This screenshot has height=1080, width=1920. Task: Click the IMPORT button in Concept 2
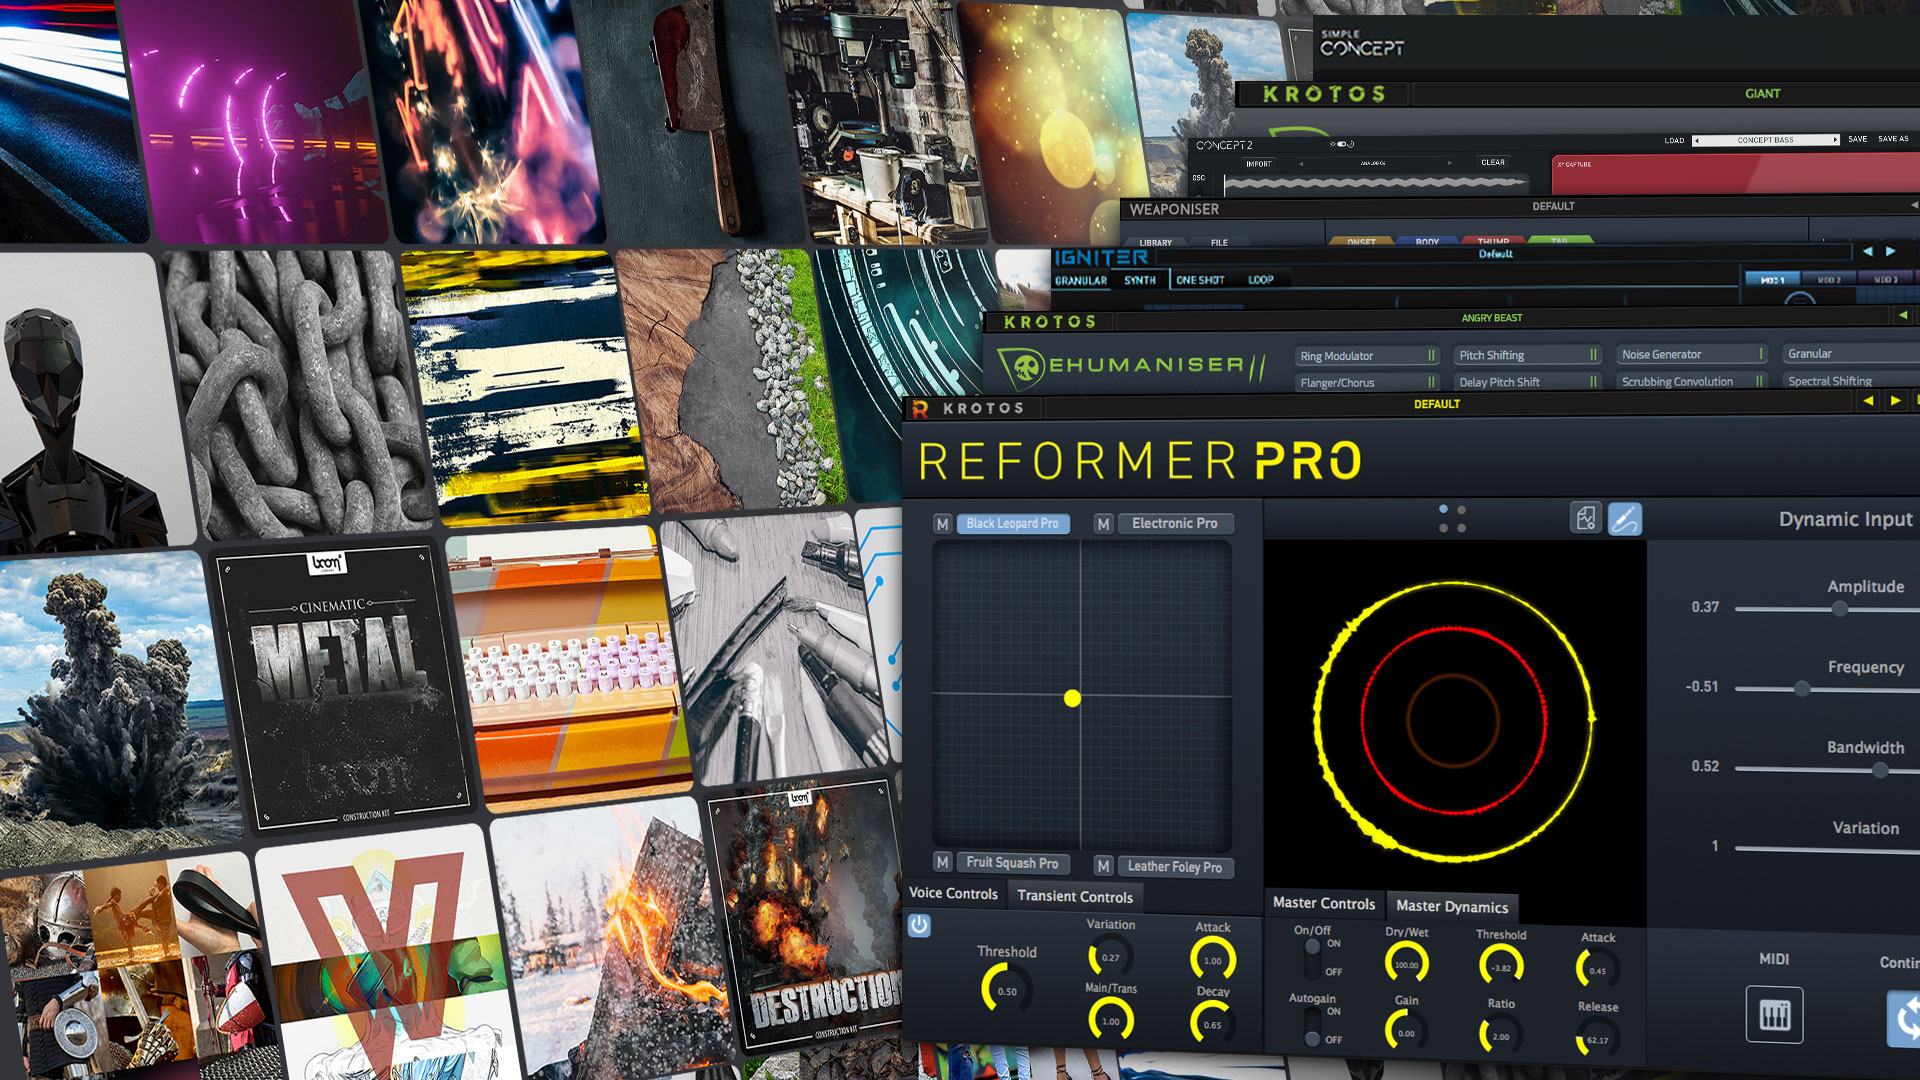(x=1259, y=164)
